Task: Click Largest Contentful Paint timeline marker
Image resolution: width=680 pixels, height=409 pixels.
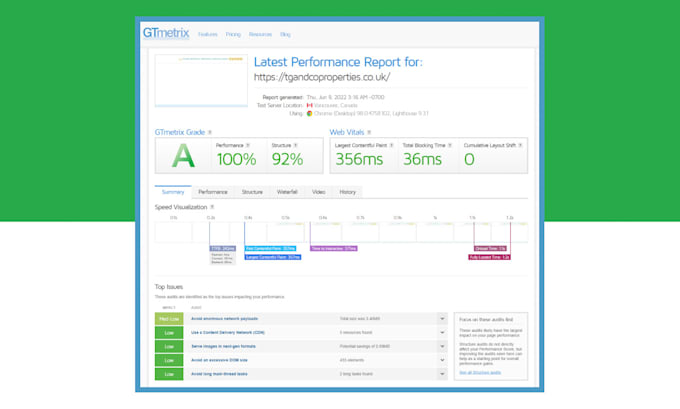Action: (x=273, y=257)
